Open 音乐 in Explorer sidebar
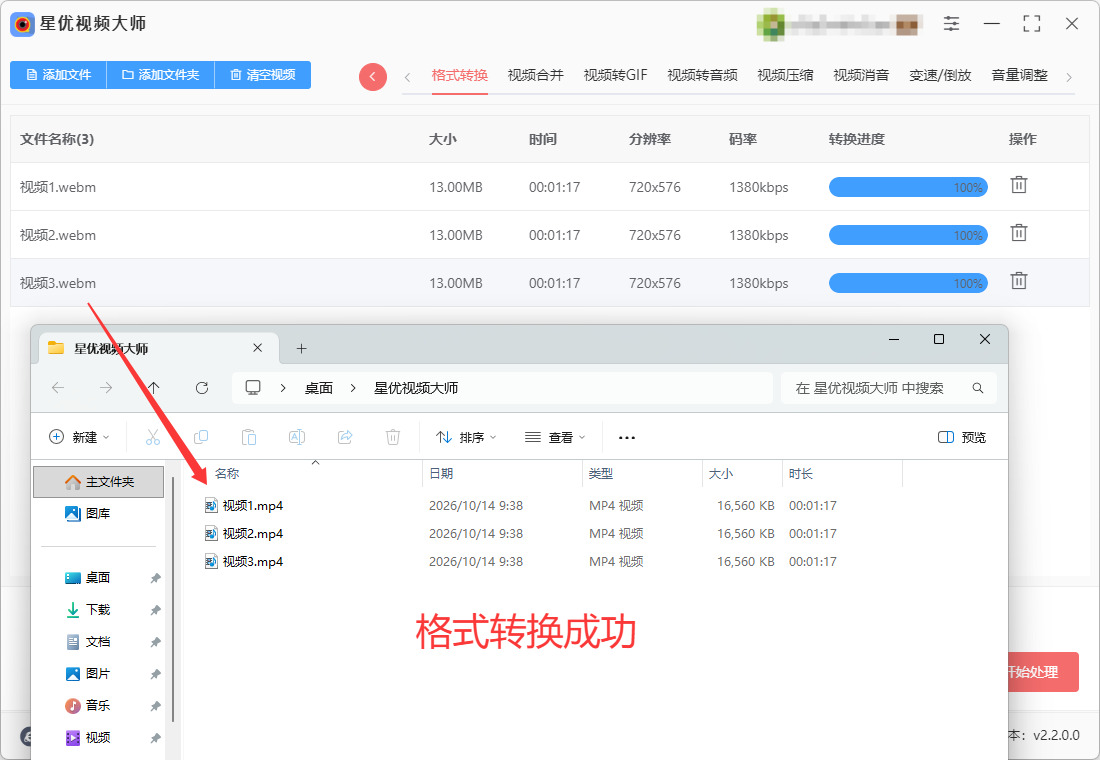This screenshot has width=1100, height=760. pyautogui.click(x=98, y=706)
